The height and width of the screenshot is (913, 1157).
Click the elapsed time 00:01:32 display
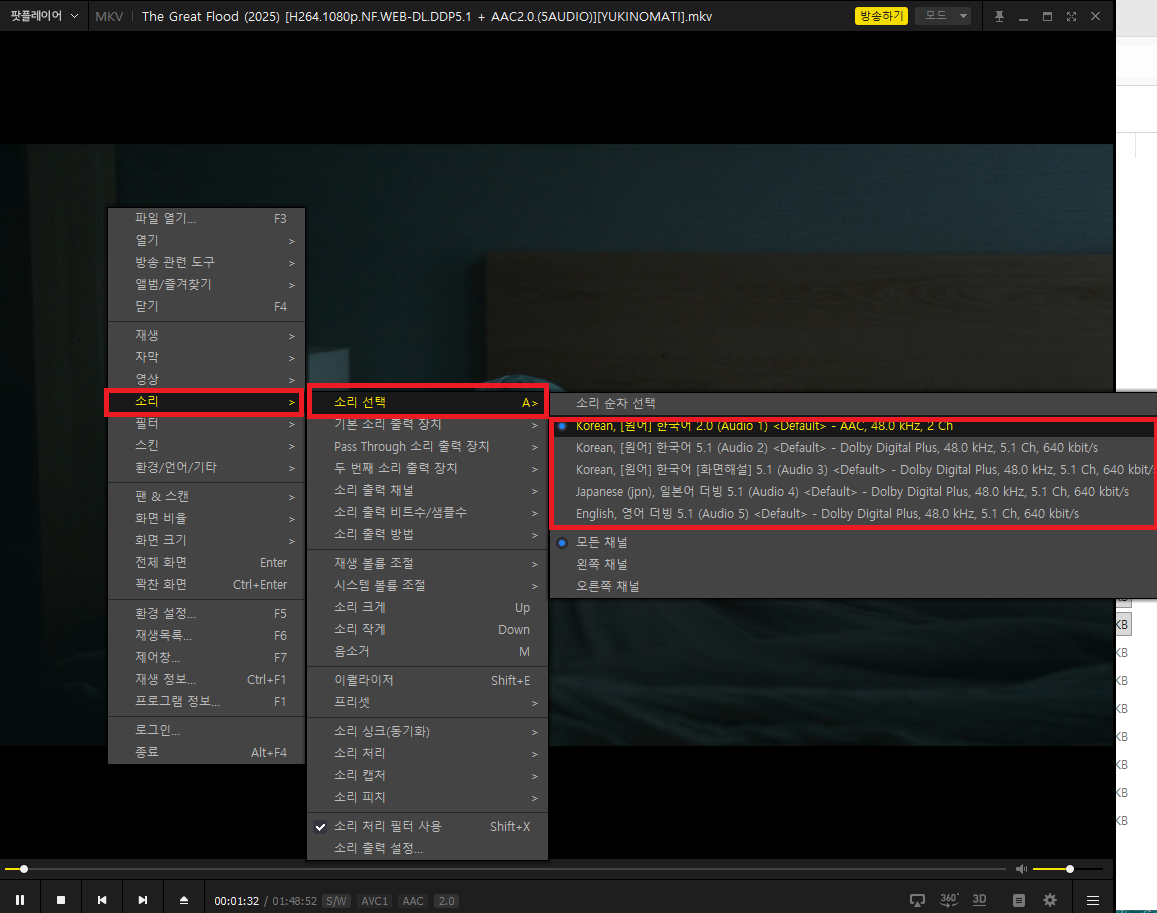pyautogui.click(x=237, y=900)
